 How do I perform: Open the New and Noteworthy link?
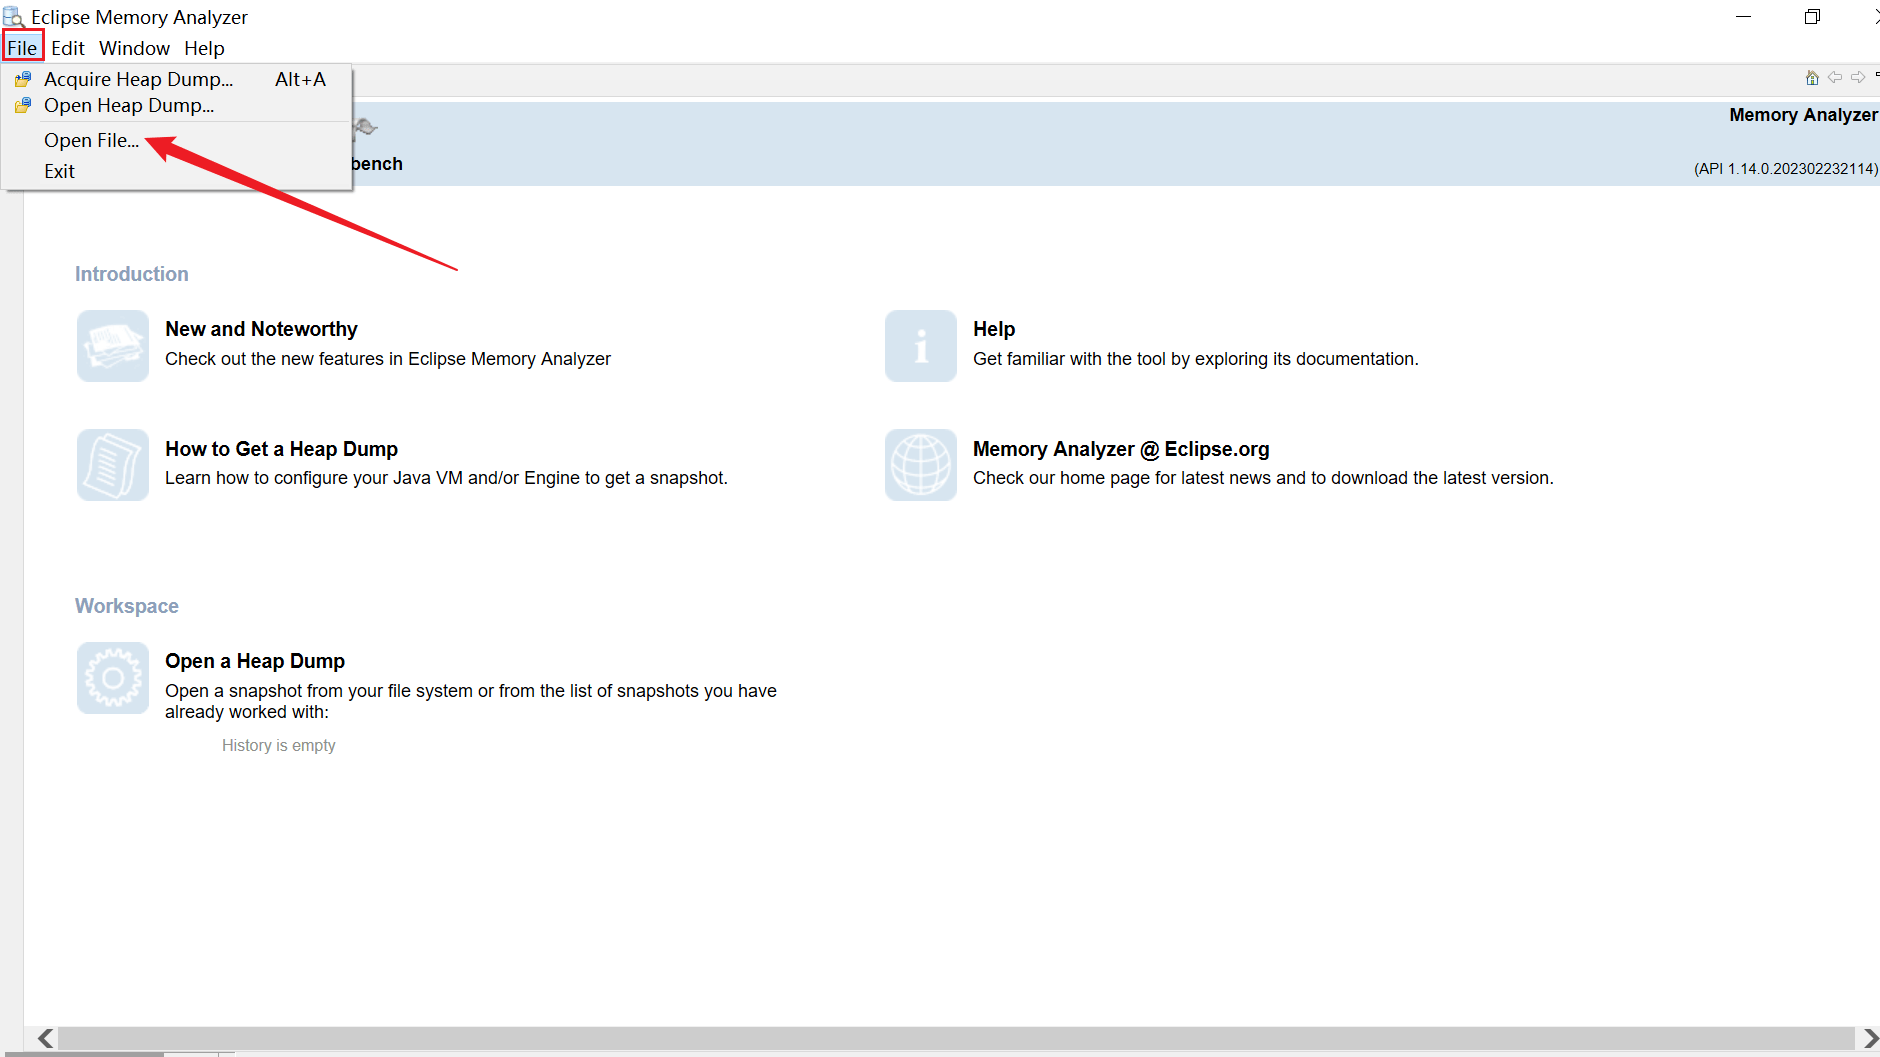coord(261,329)
